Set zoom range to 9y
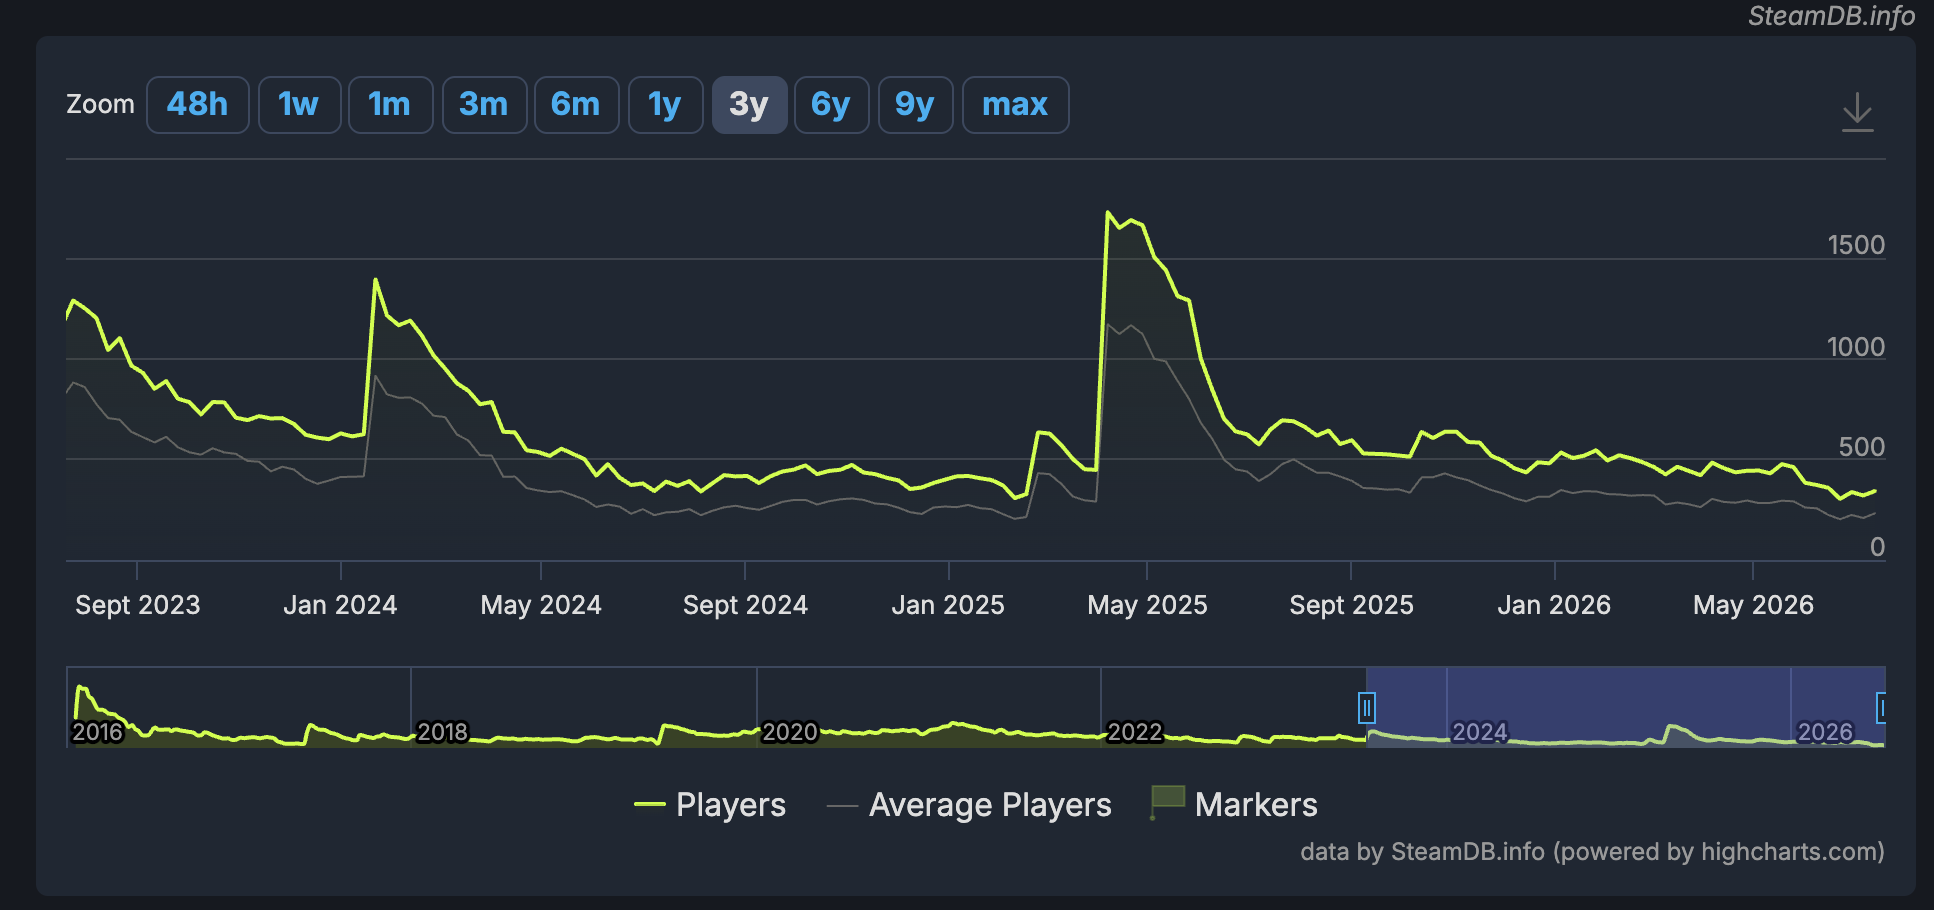The image size is (1934, 910). tap(915, 105)
